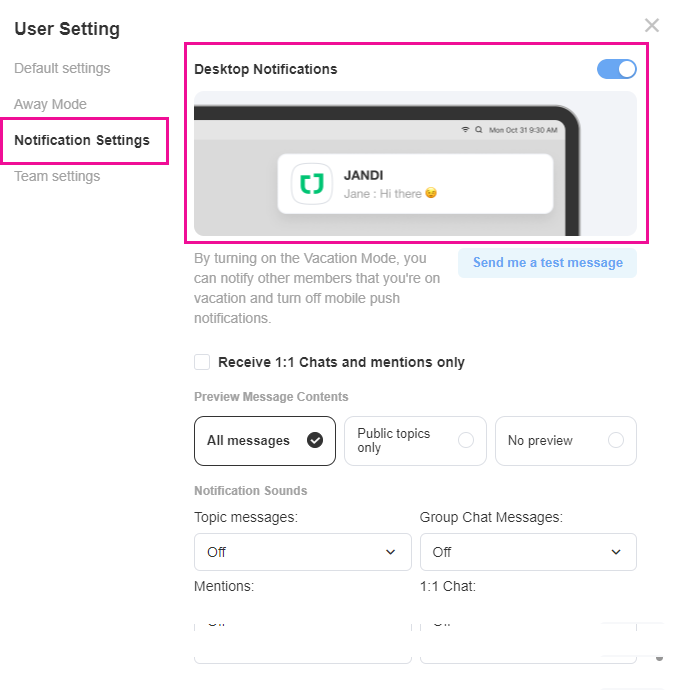Open Default settings section

(62, 68)
